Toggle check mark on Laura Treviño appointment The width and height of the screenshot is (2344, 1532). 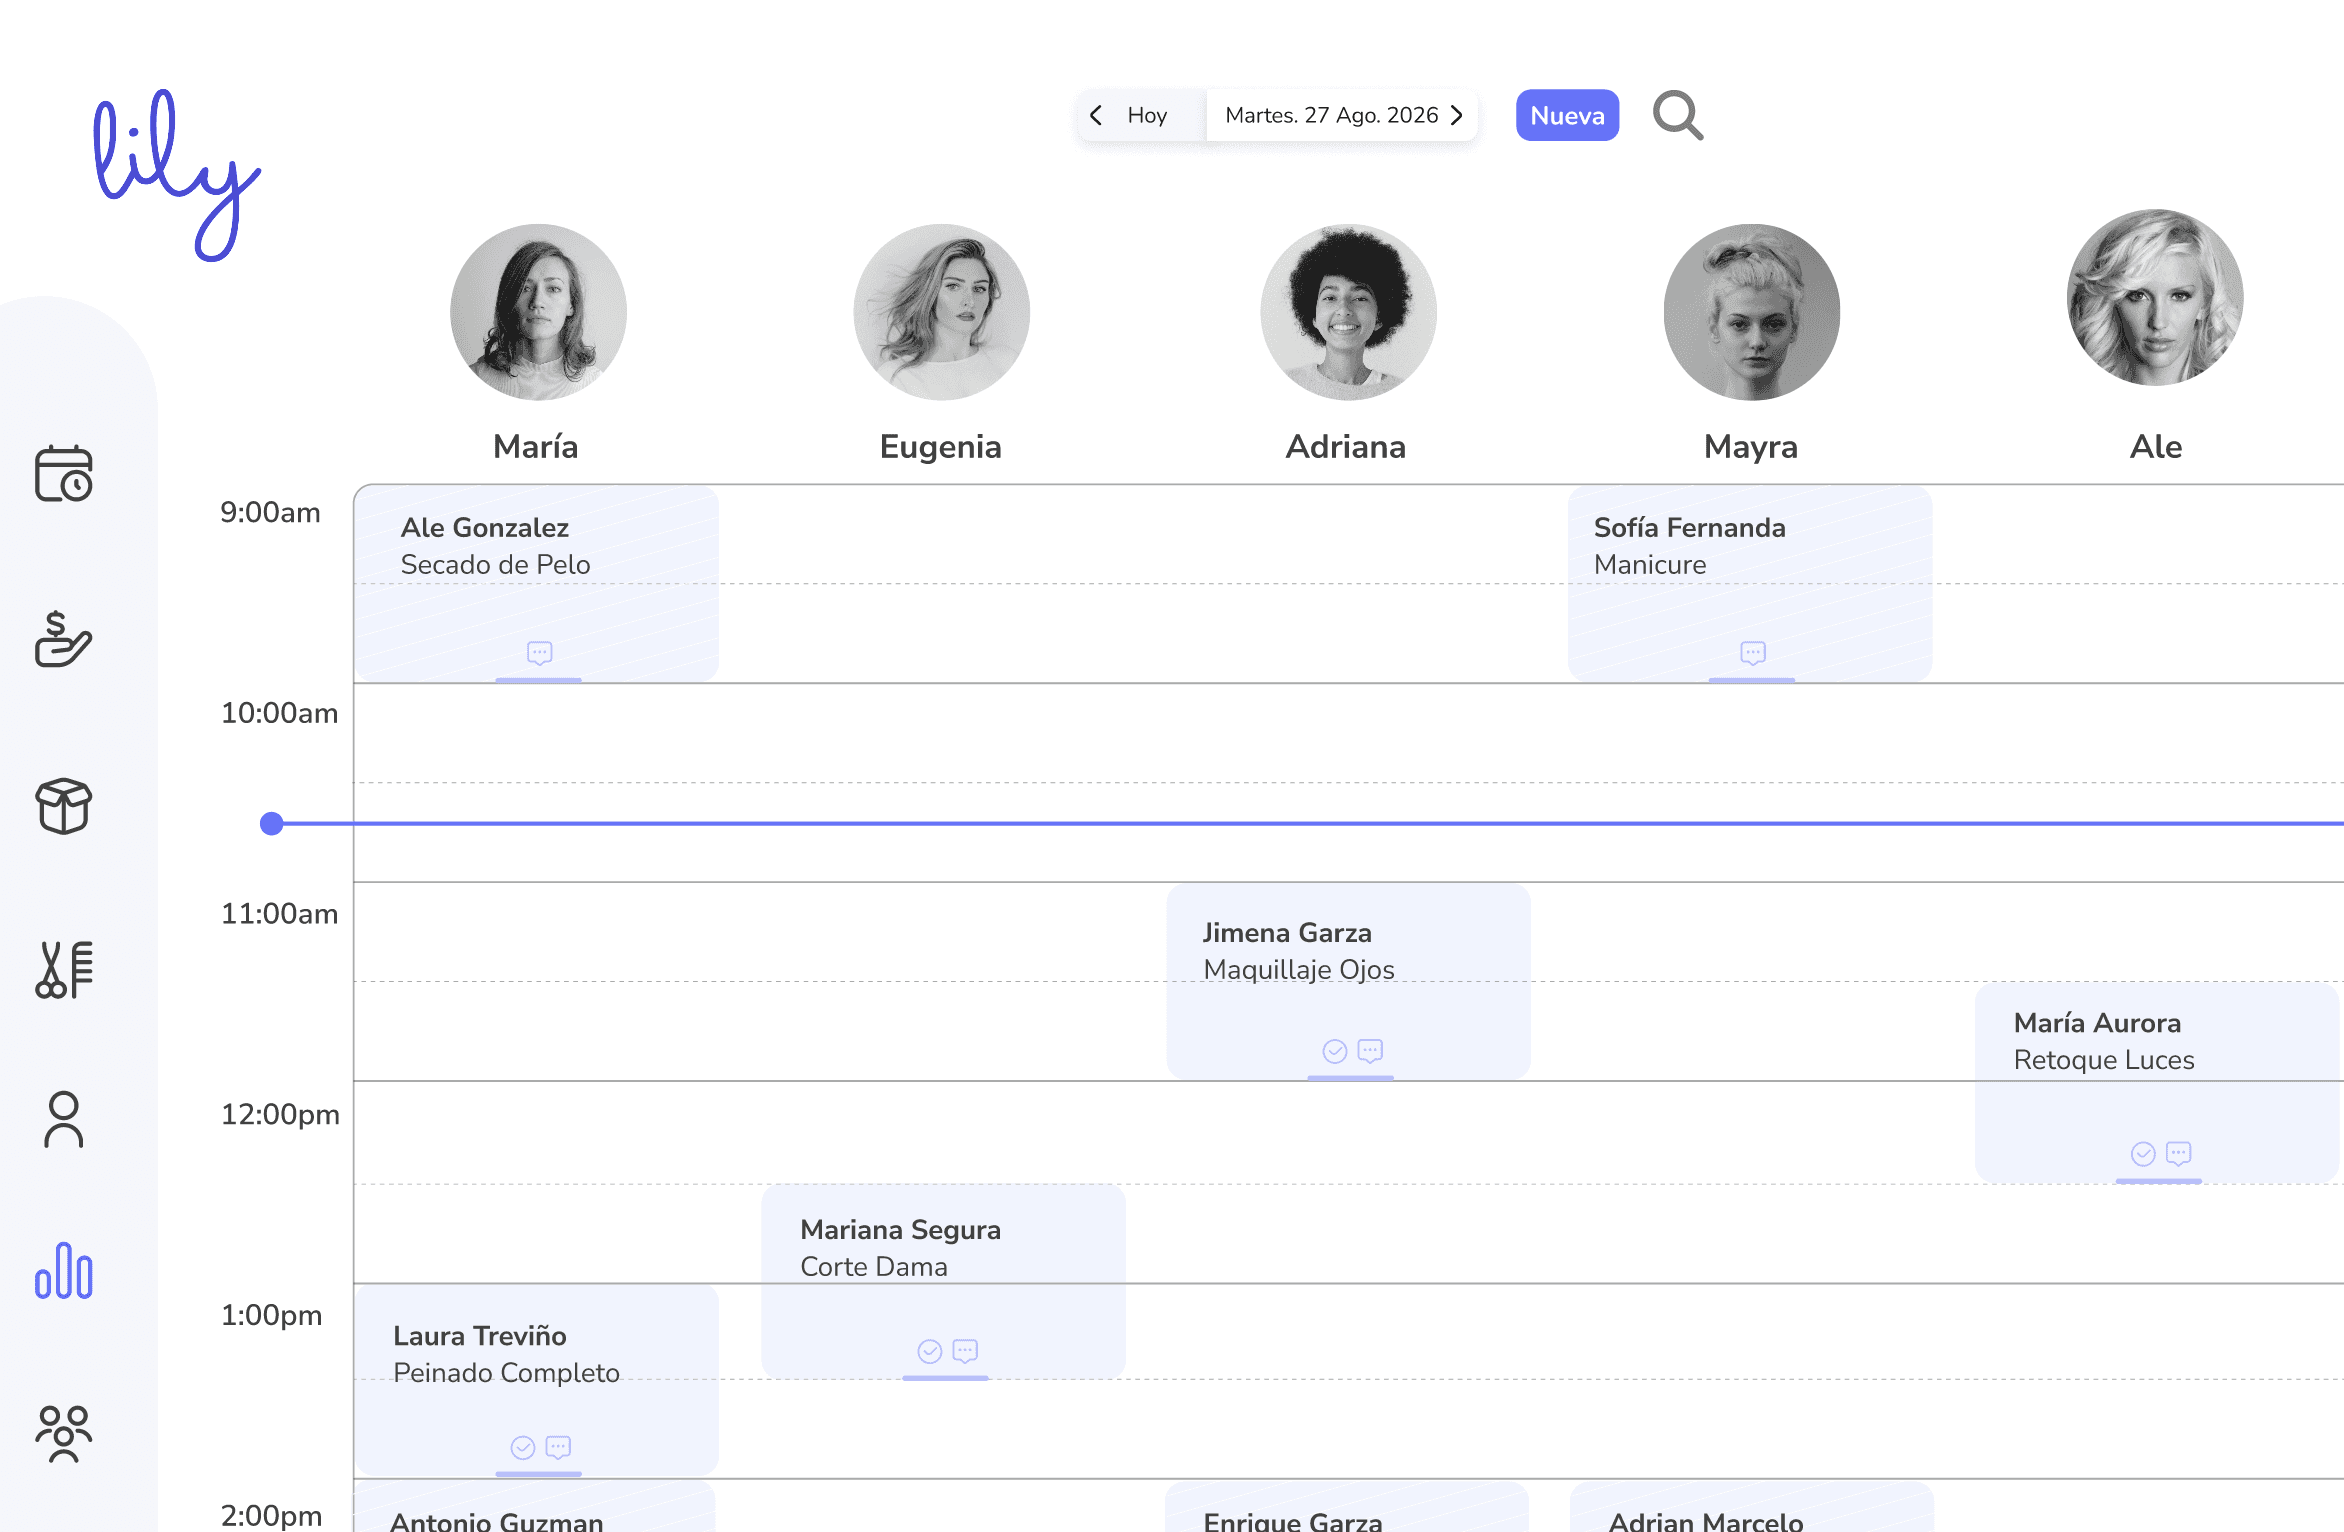(x=522, y=1448)
